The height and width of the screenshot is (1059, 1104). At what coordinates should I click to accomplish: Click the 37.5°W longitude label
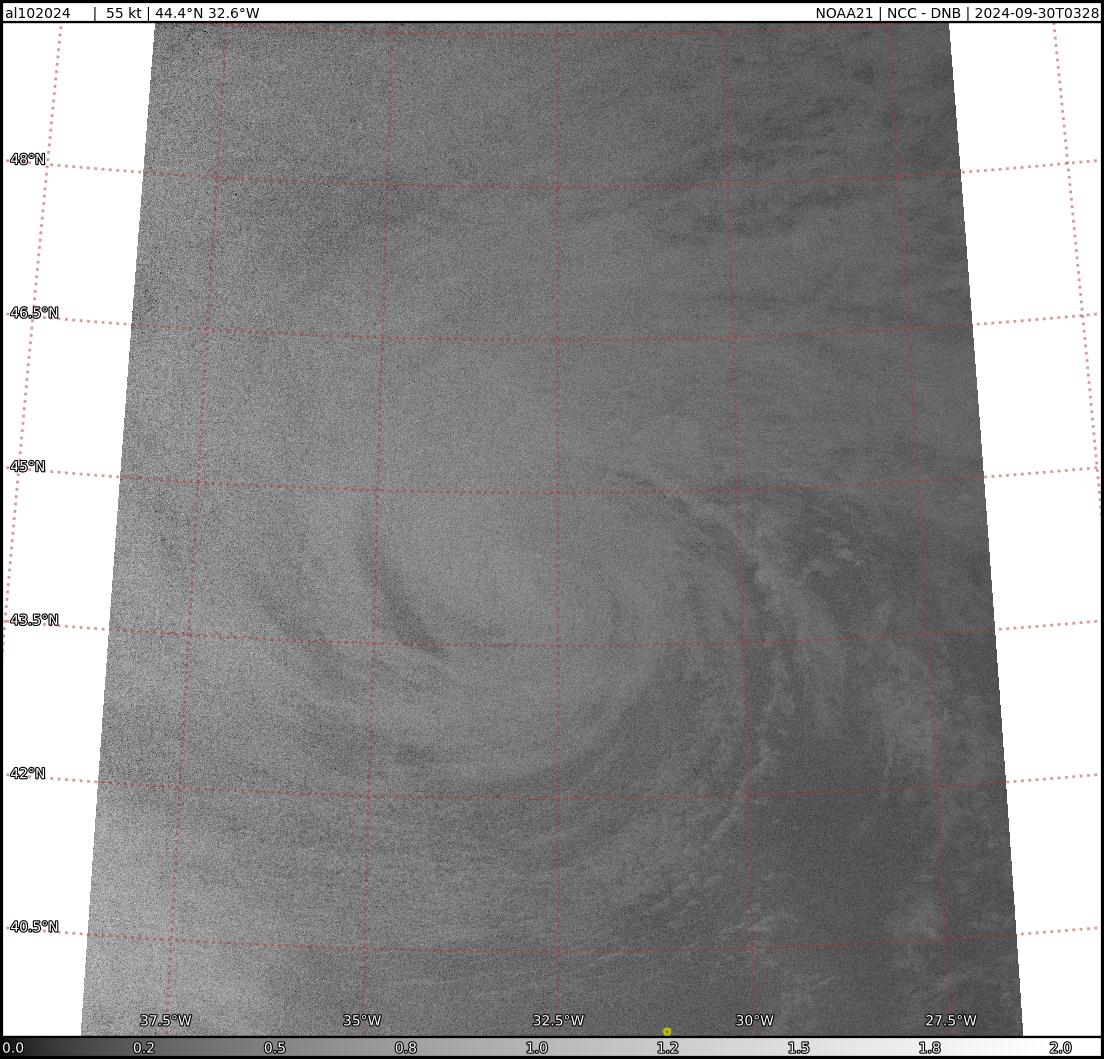pyautogui.click(x=166, y=1020)
